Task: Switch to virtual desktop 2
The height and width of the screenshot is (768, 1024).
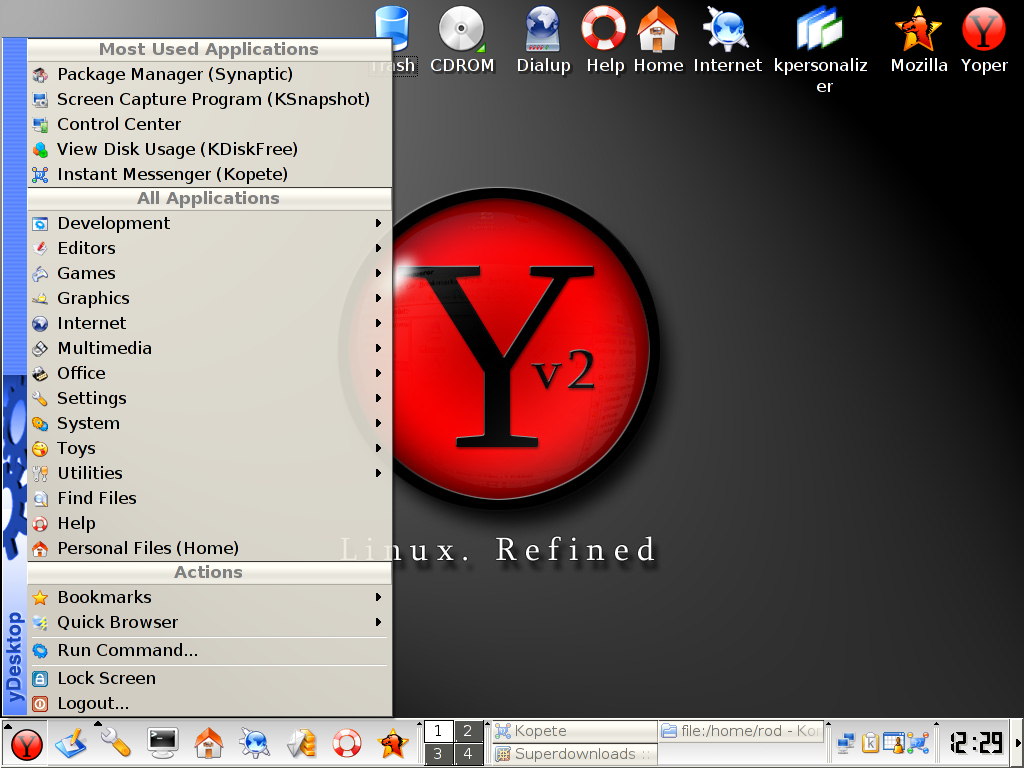Action: point(468,731)
